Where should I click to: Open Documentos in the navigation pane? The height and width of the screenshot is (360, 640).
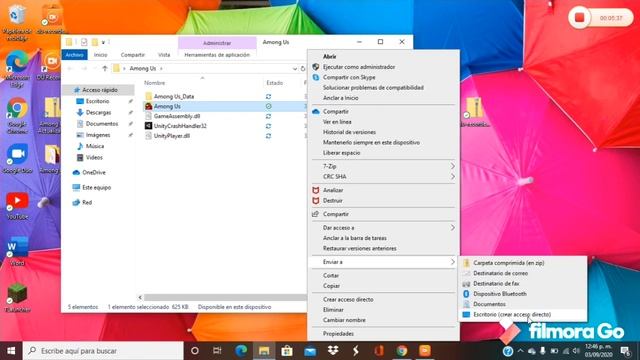(x=101, y=123)
